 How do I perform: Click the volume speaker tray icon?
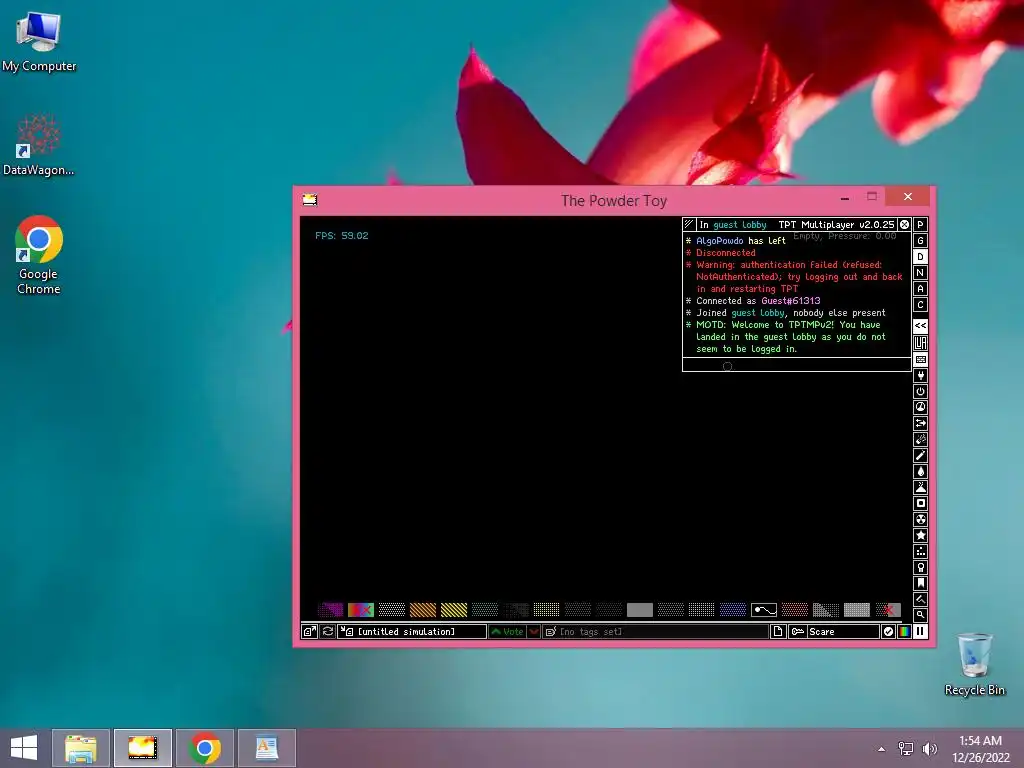929,748
